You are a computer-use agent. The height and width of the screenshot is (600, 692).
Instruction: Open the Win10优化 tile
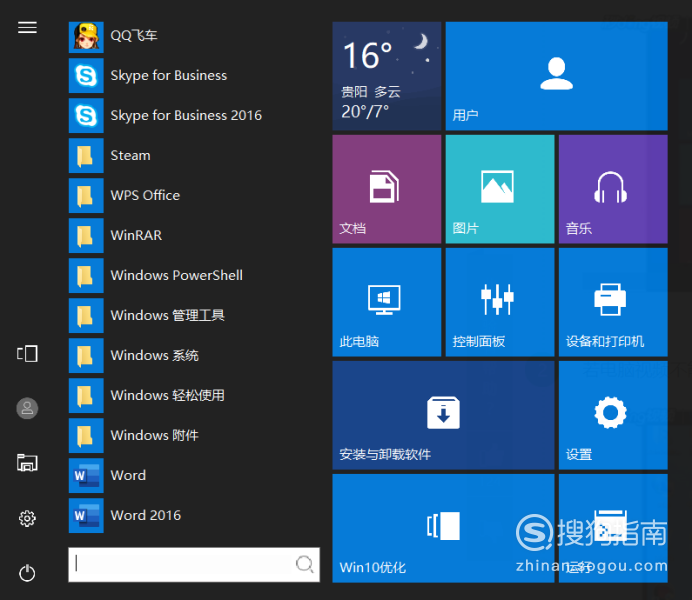(443, 528)
